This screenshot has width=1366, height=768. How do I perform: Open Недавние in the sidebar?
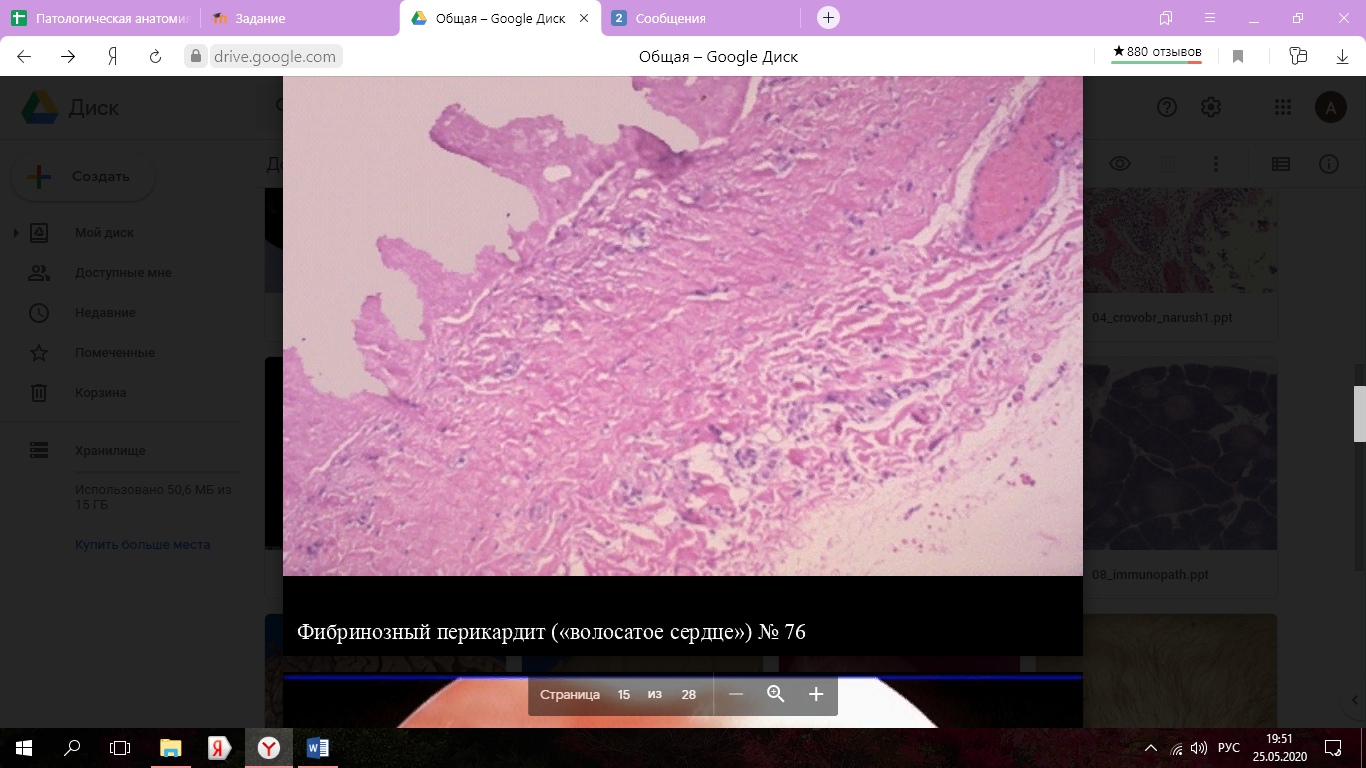(x=105, y=313)
